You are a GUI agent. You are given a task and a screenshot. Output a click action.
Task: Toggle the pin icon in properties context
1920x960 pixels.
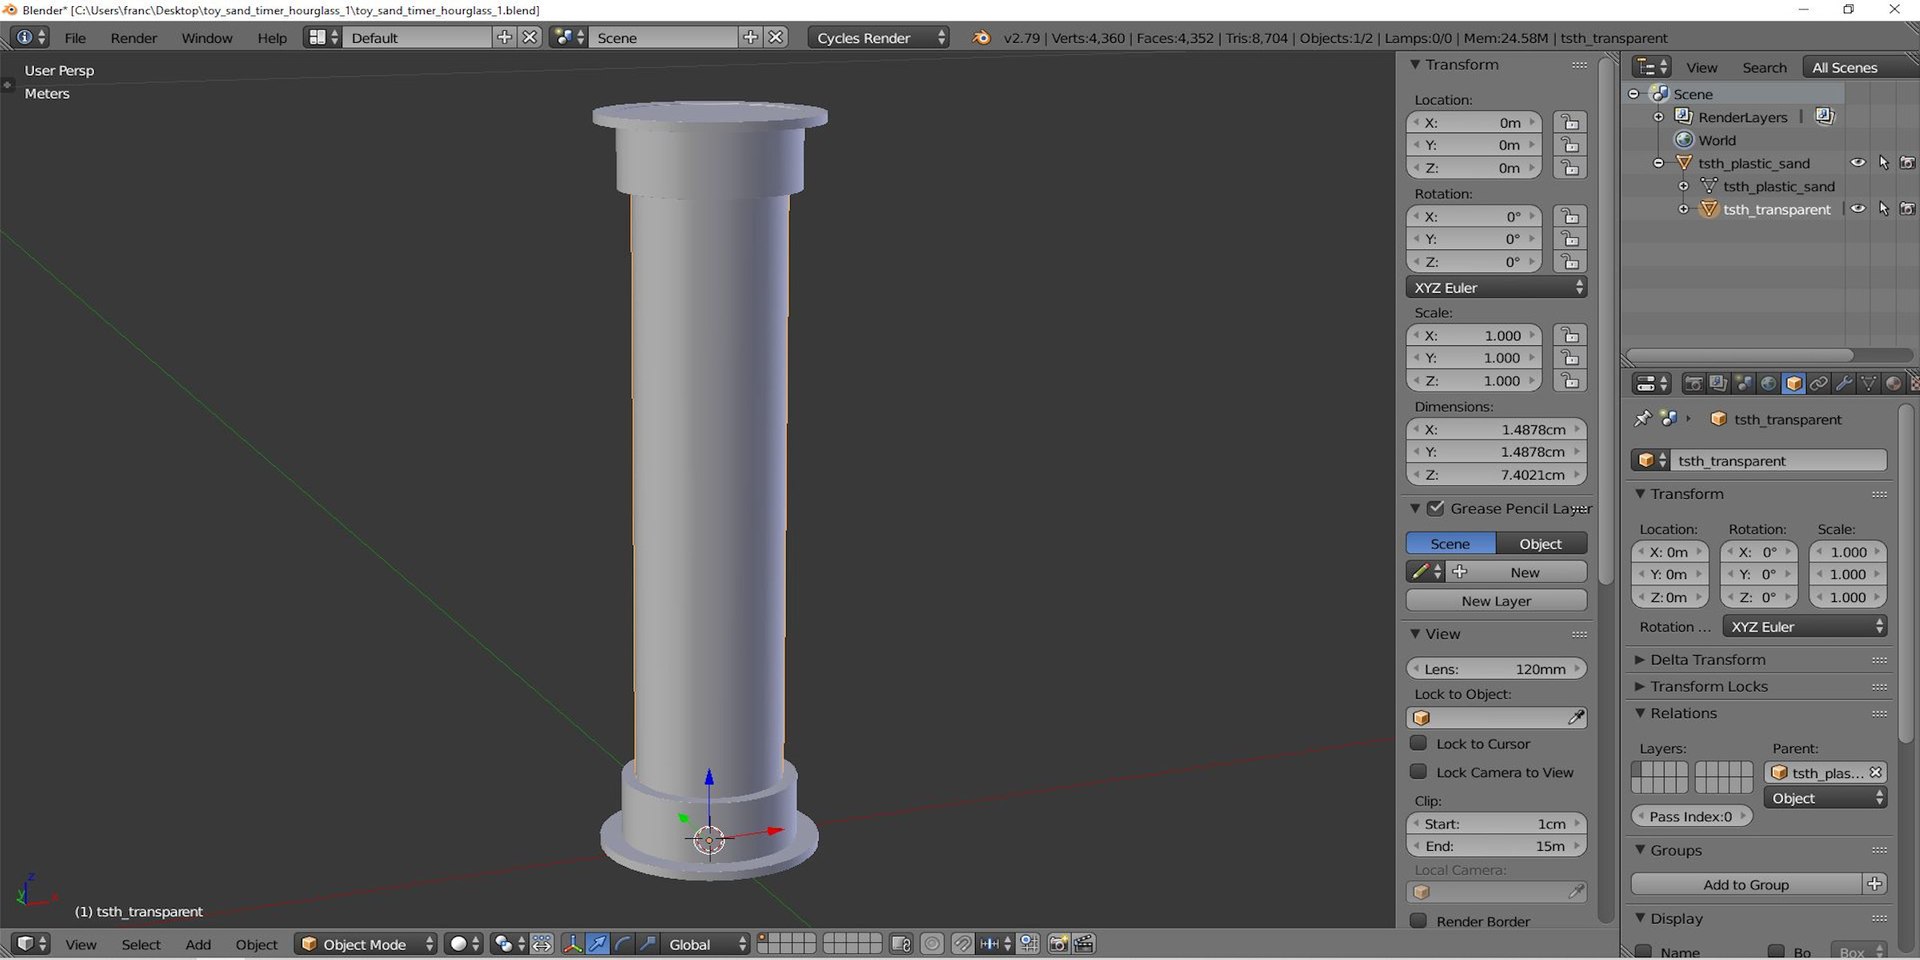(x=1642, y=419)
